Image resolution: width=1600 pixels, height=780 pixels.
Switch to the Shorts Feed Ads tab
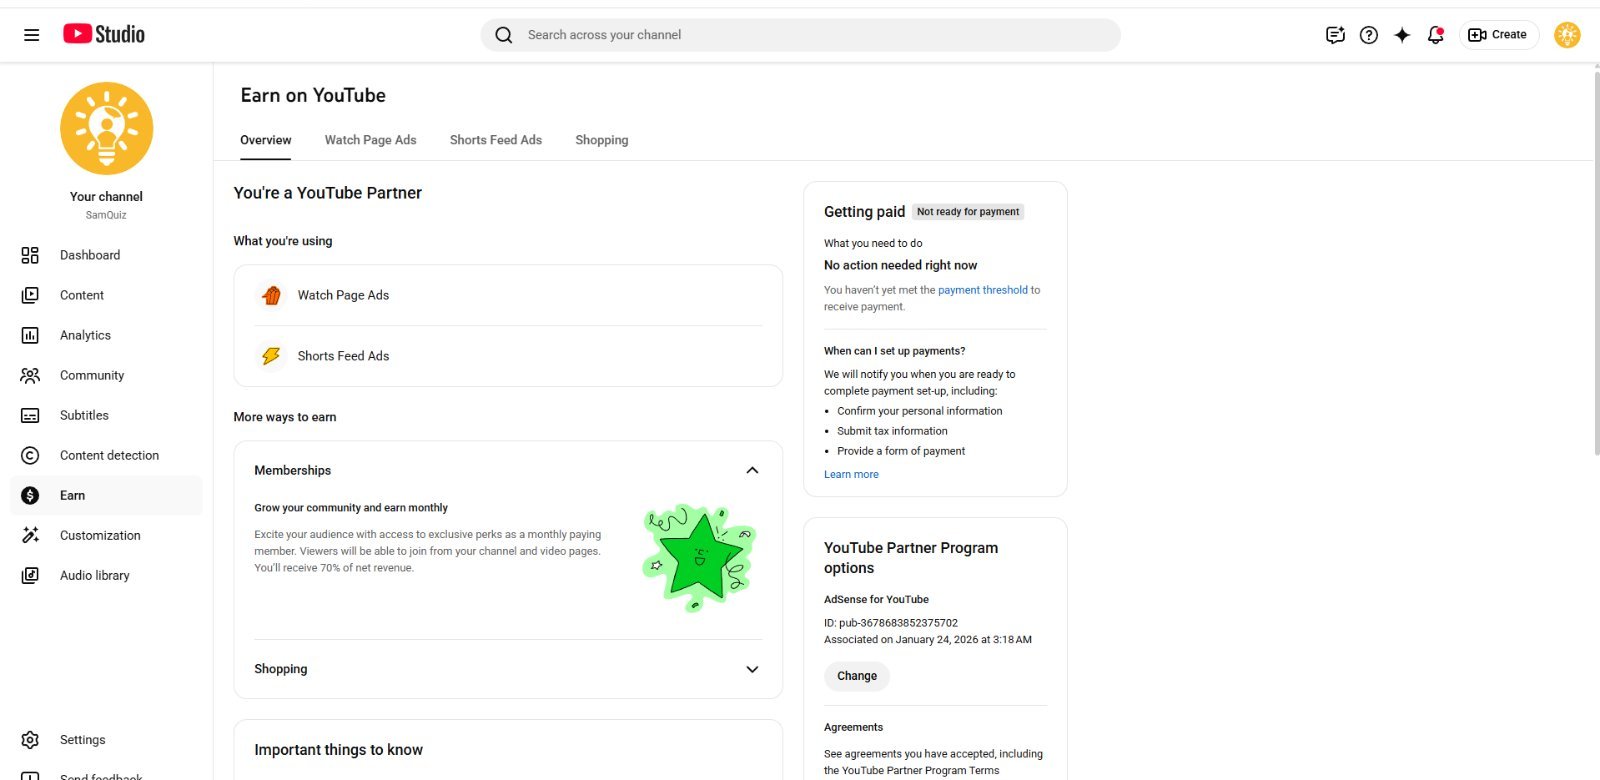(495, 140)
